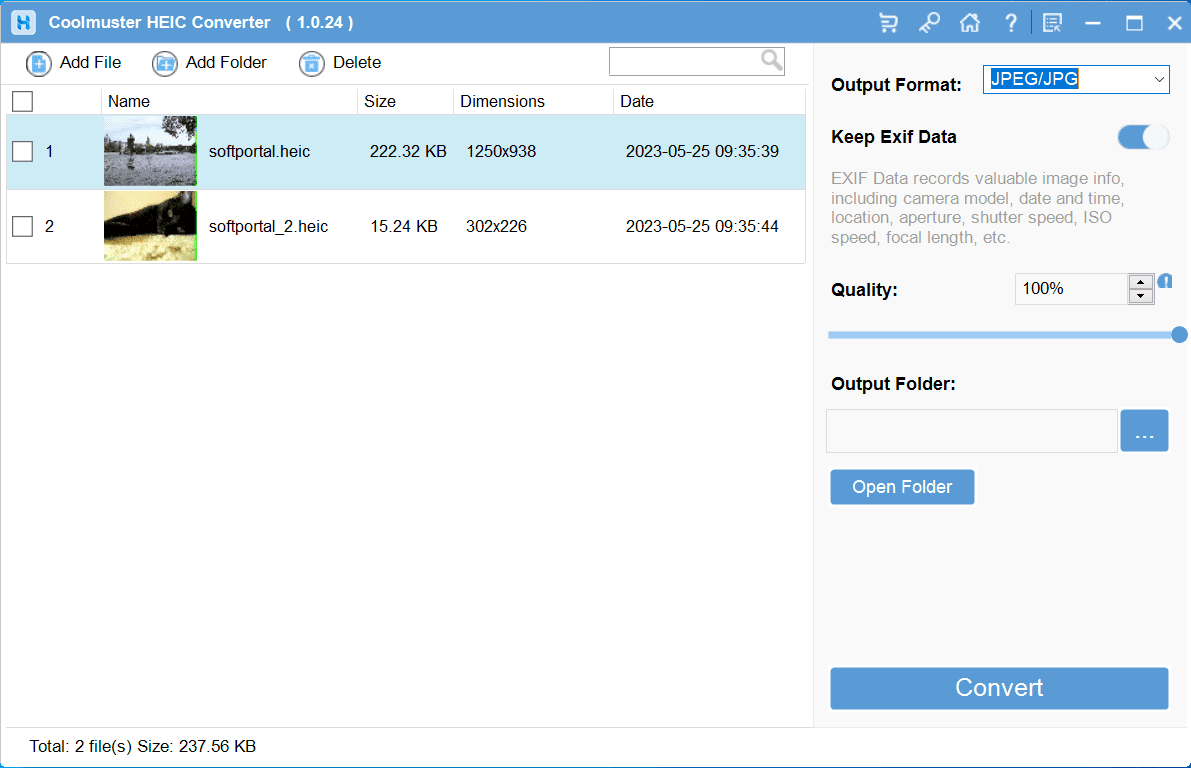Click the 222.32 KB size cell

pos(408,151)
